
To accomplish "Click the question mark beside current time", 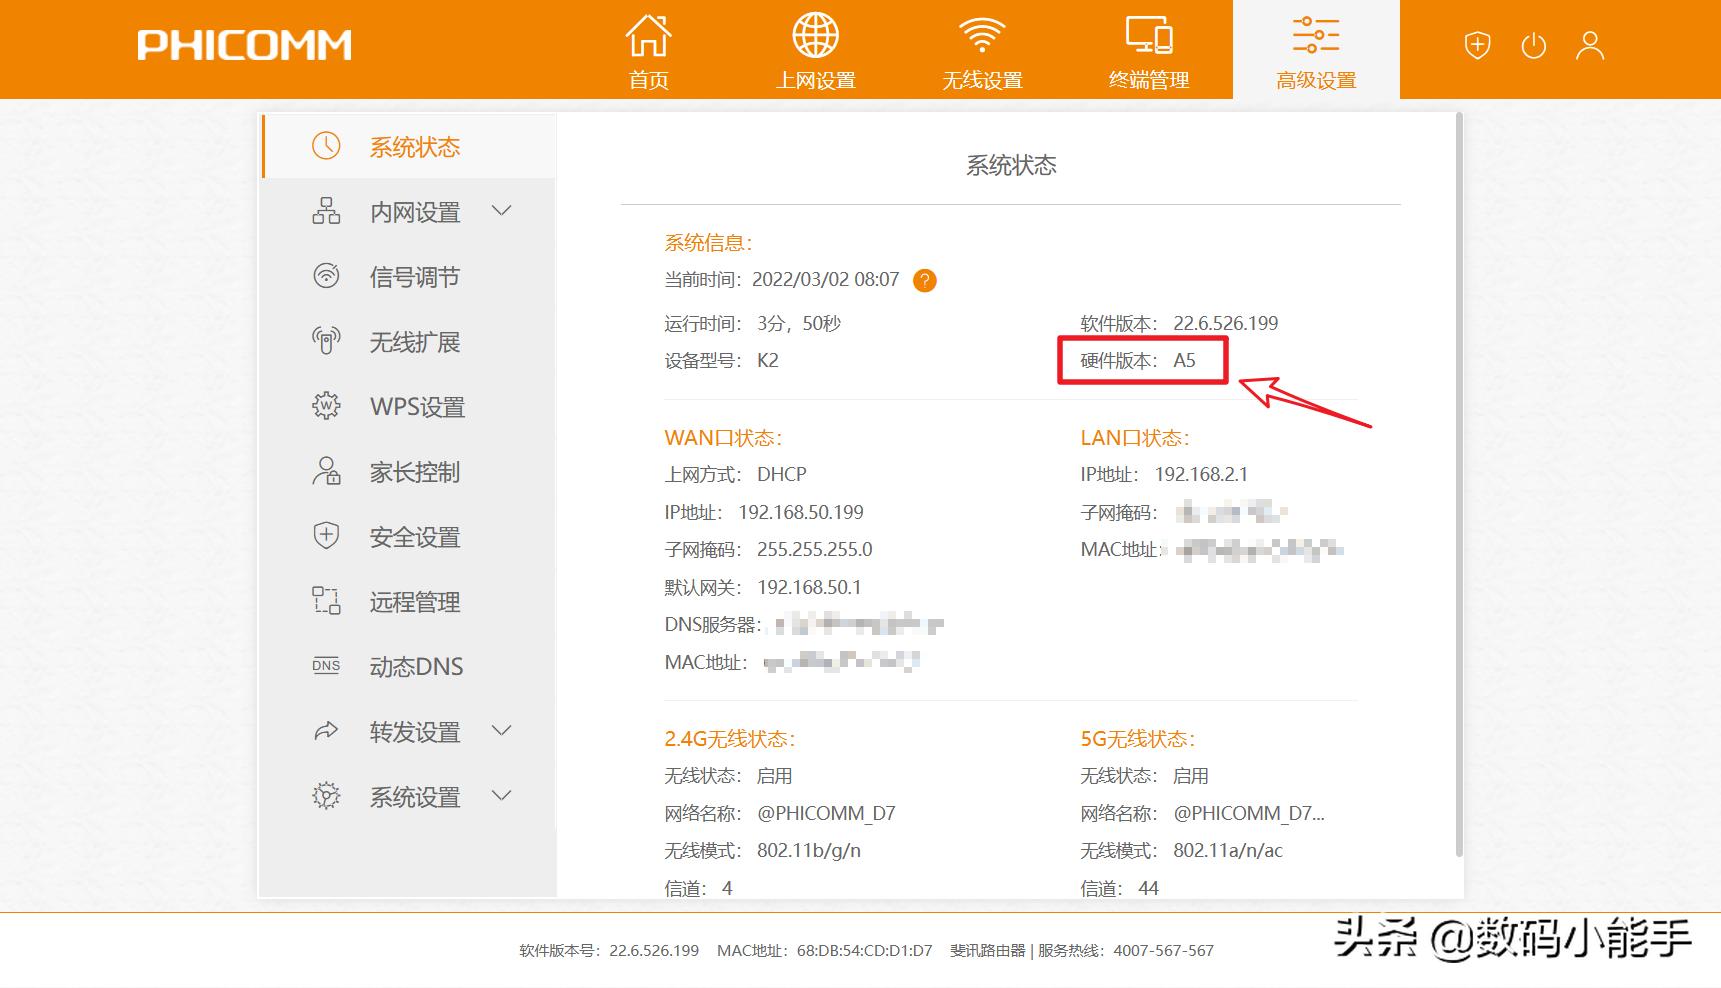I will tap(925, 281).
